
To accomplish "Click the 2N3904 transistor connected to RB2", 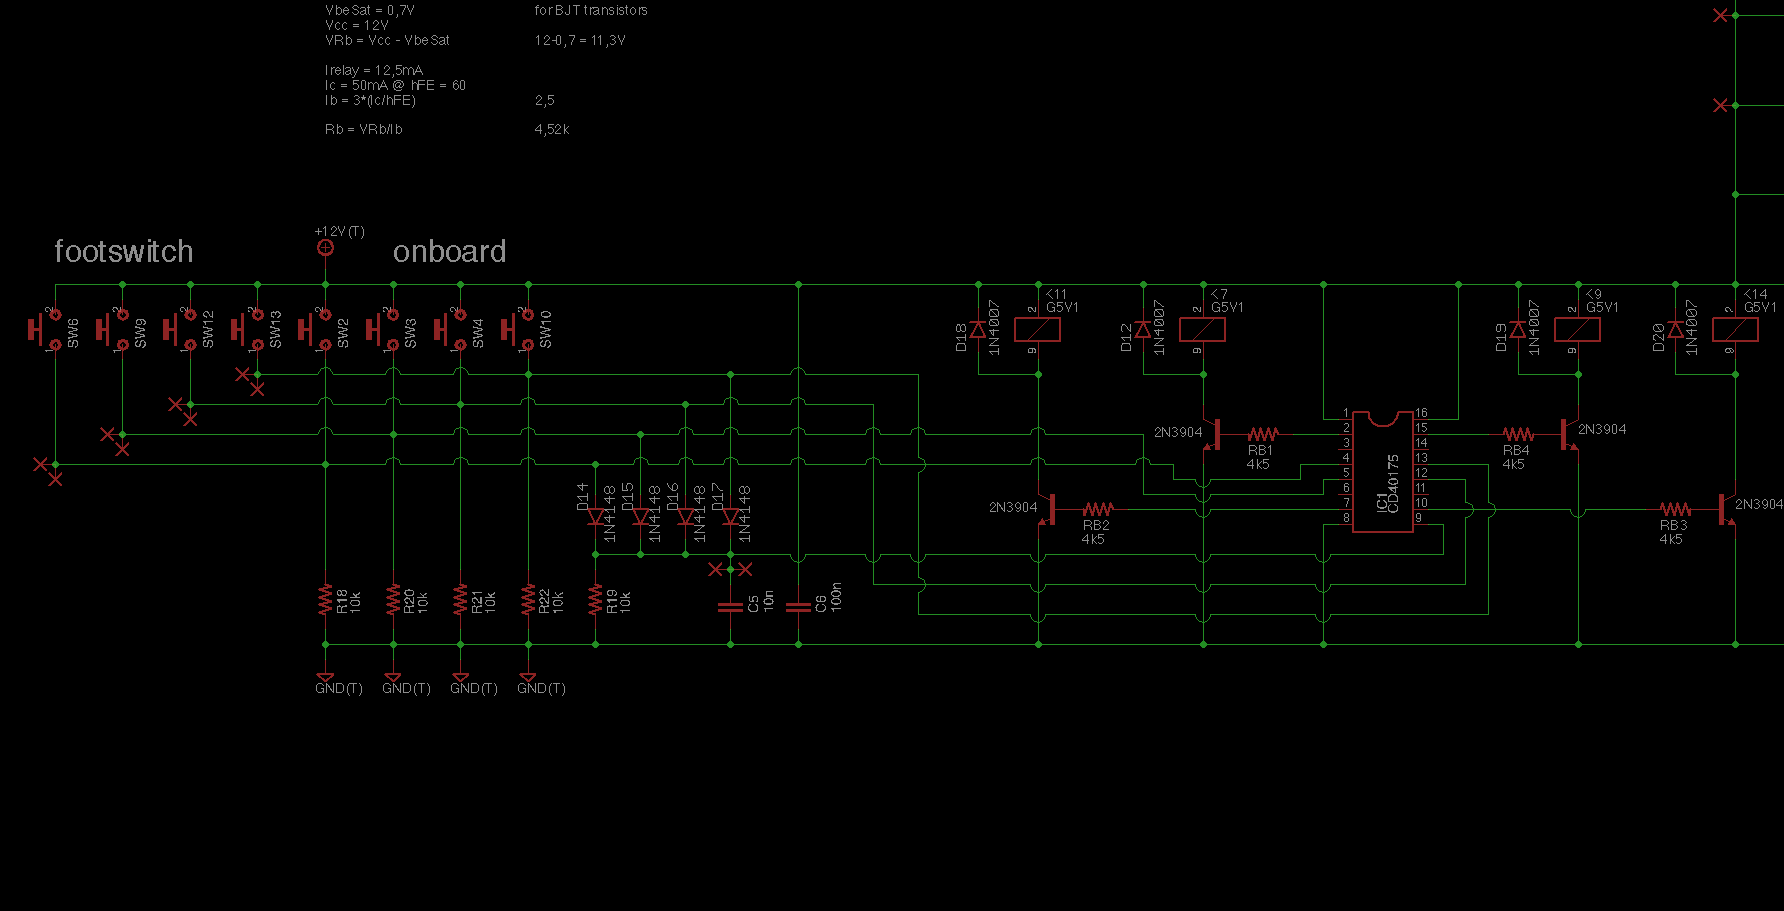I will [1046, 509].
